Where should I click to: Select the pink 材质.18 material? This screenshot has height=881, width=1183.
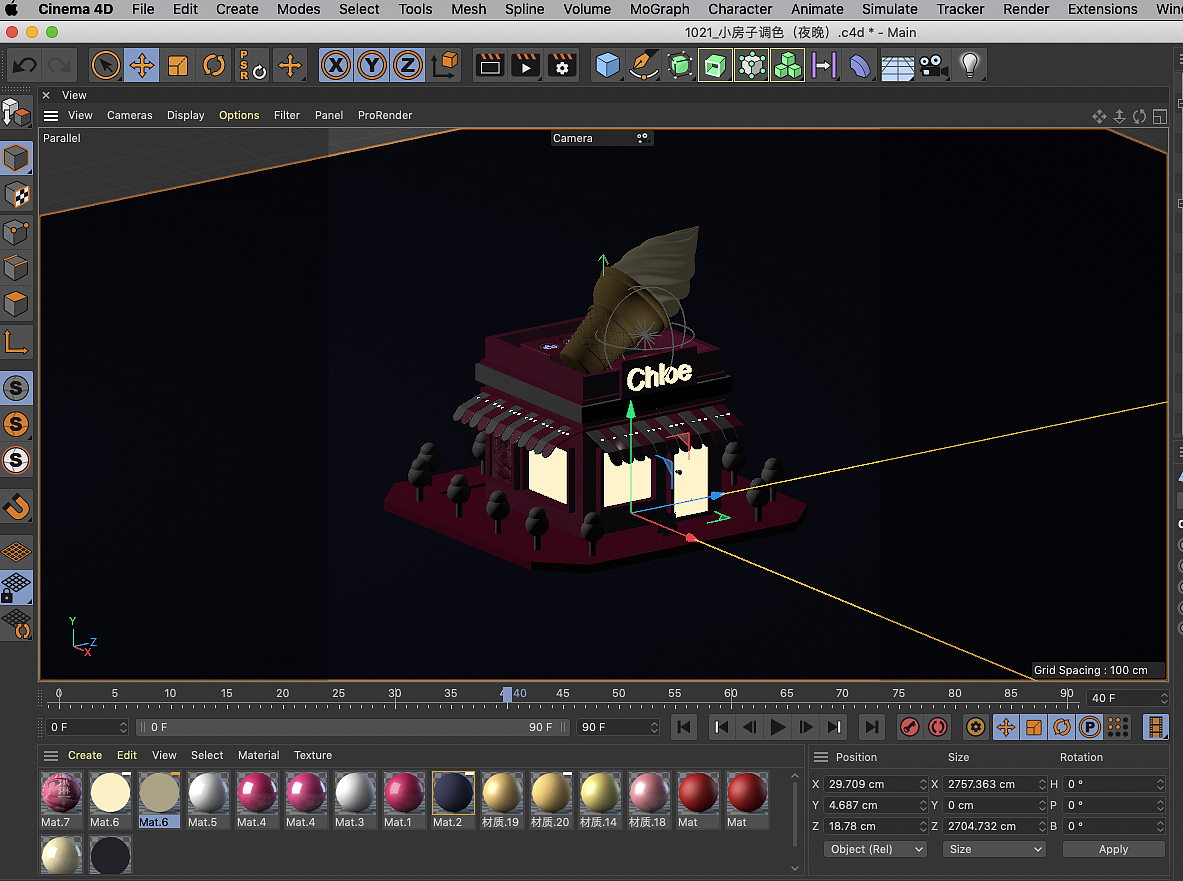tap(649, 800)
